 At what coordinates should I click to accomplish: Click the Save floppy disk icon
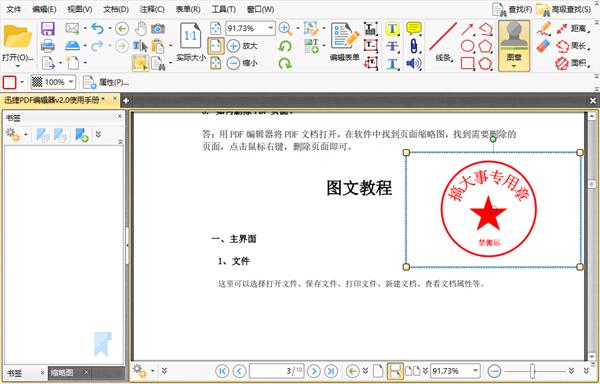click(x=48, y=29)
